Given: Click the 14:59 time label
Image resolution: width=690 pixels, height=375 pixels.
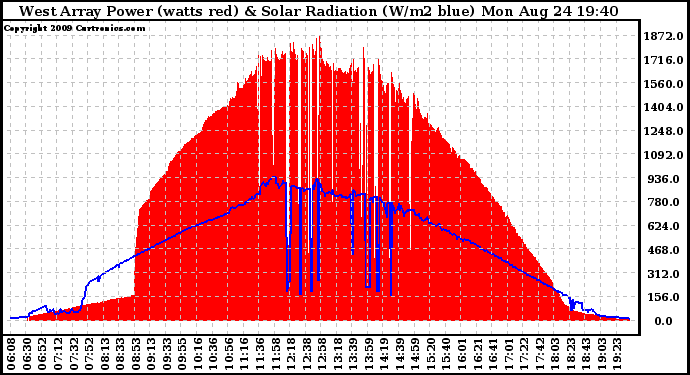Looking at the screenshot, I should [x=415, y=354].
